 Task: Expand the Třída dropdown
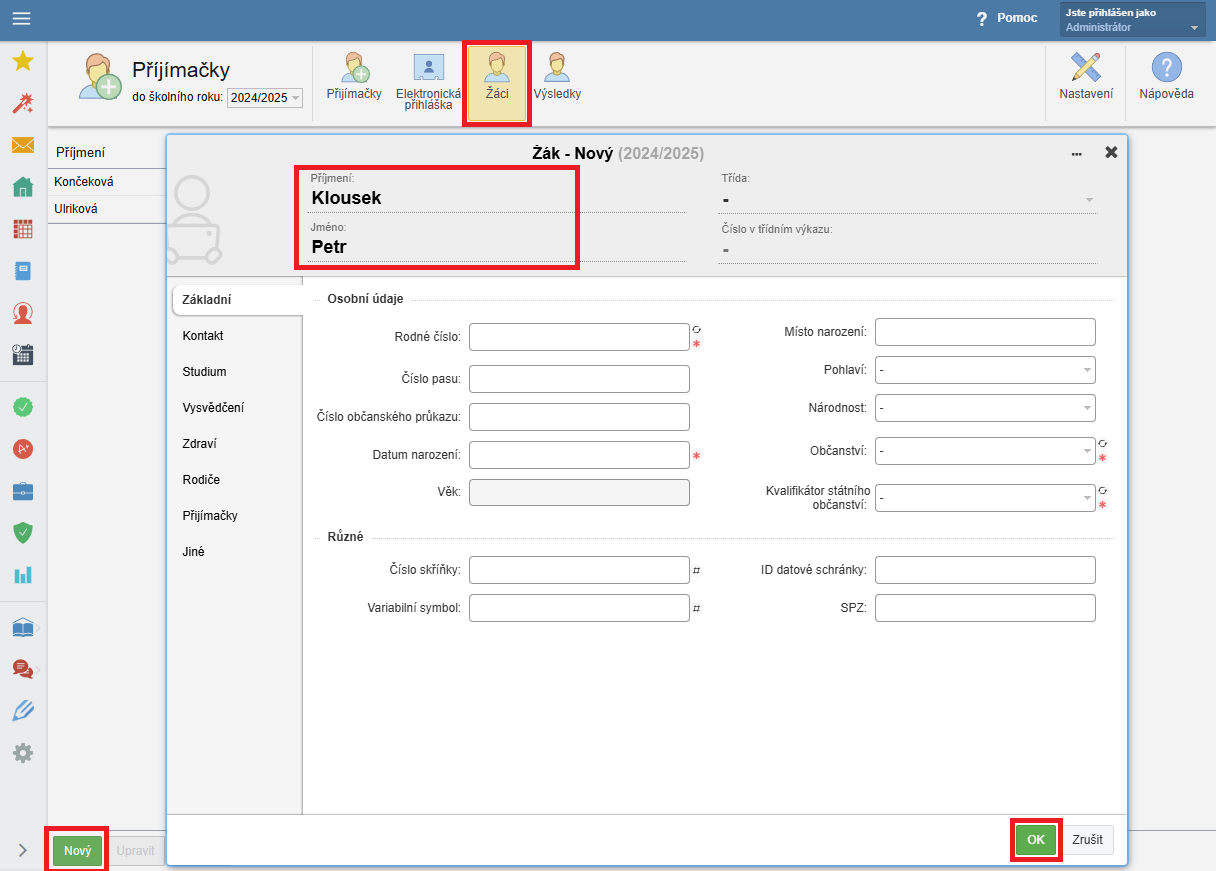coord(908,200)
